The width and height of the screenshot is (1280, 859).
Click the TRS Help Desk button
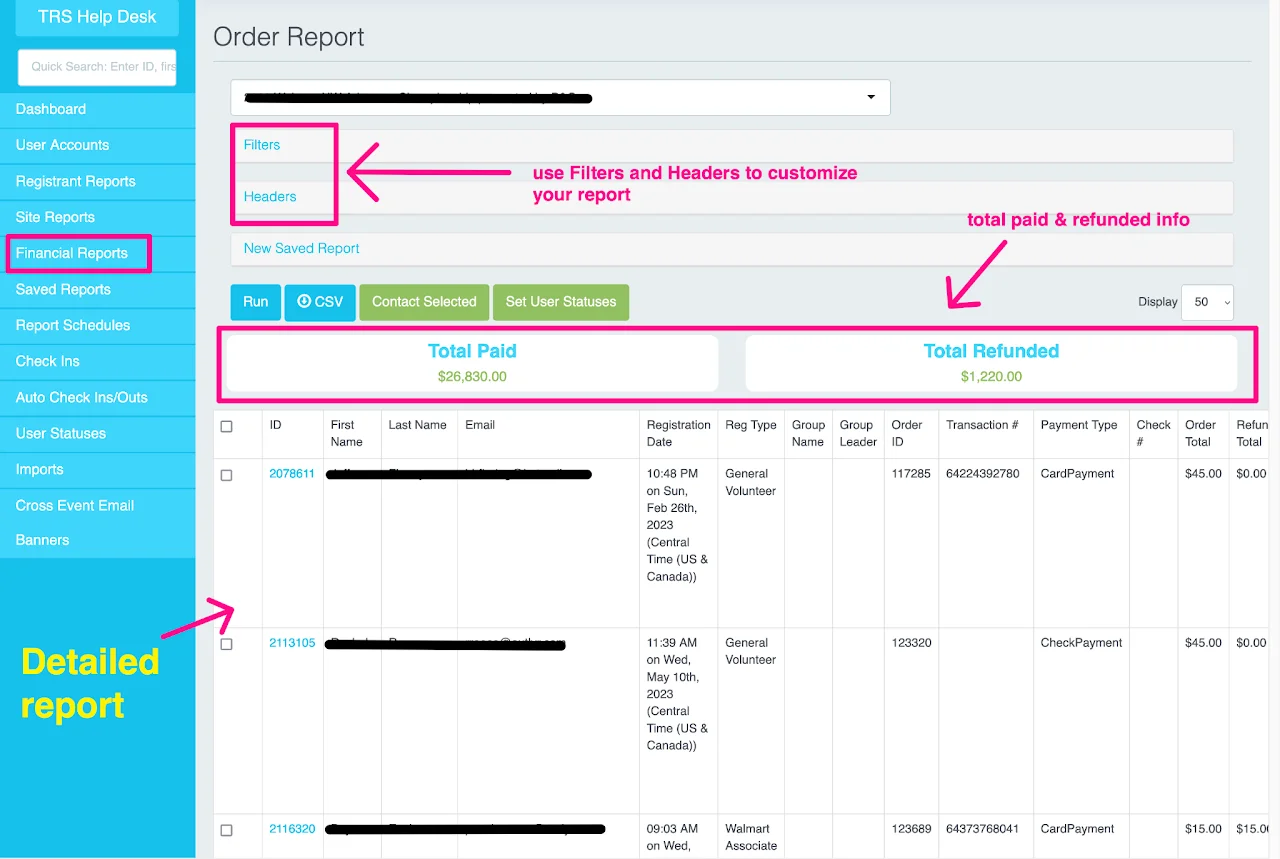pos(97,17)
